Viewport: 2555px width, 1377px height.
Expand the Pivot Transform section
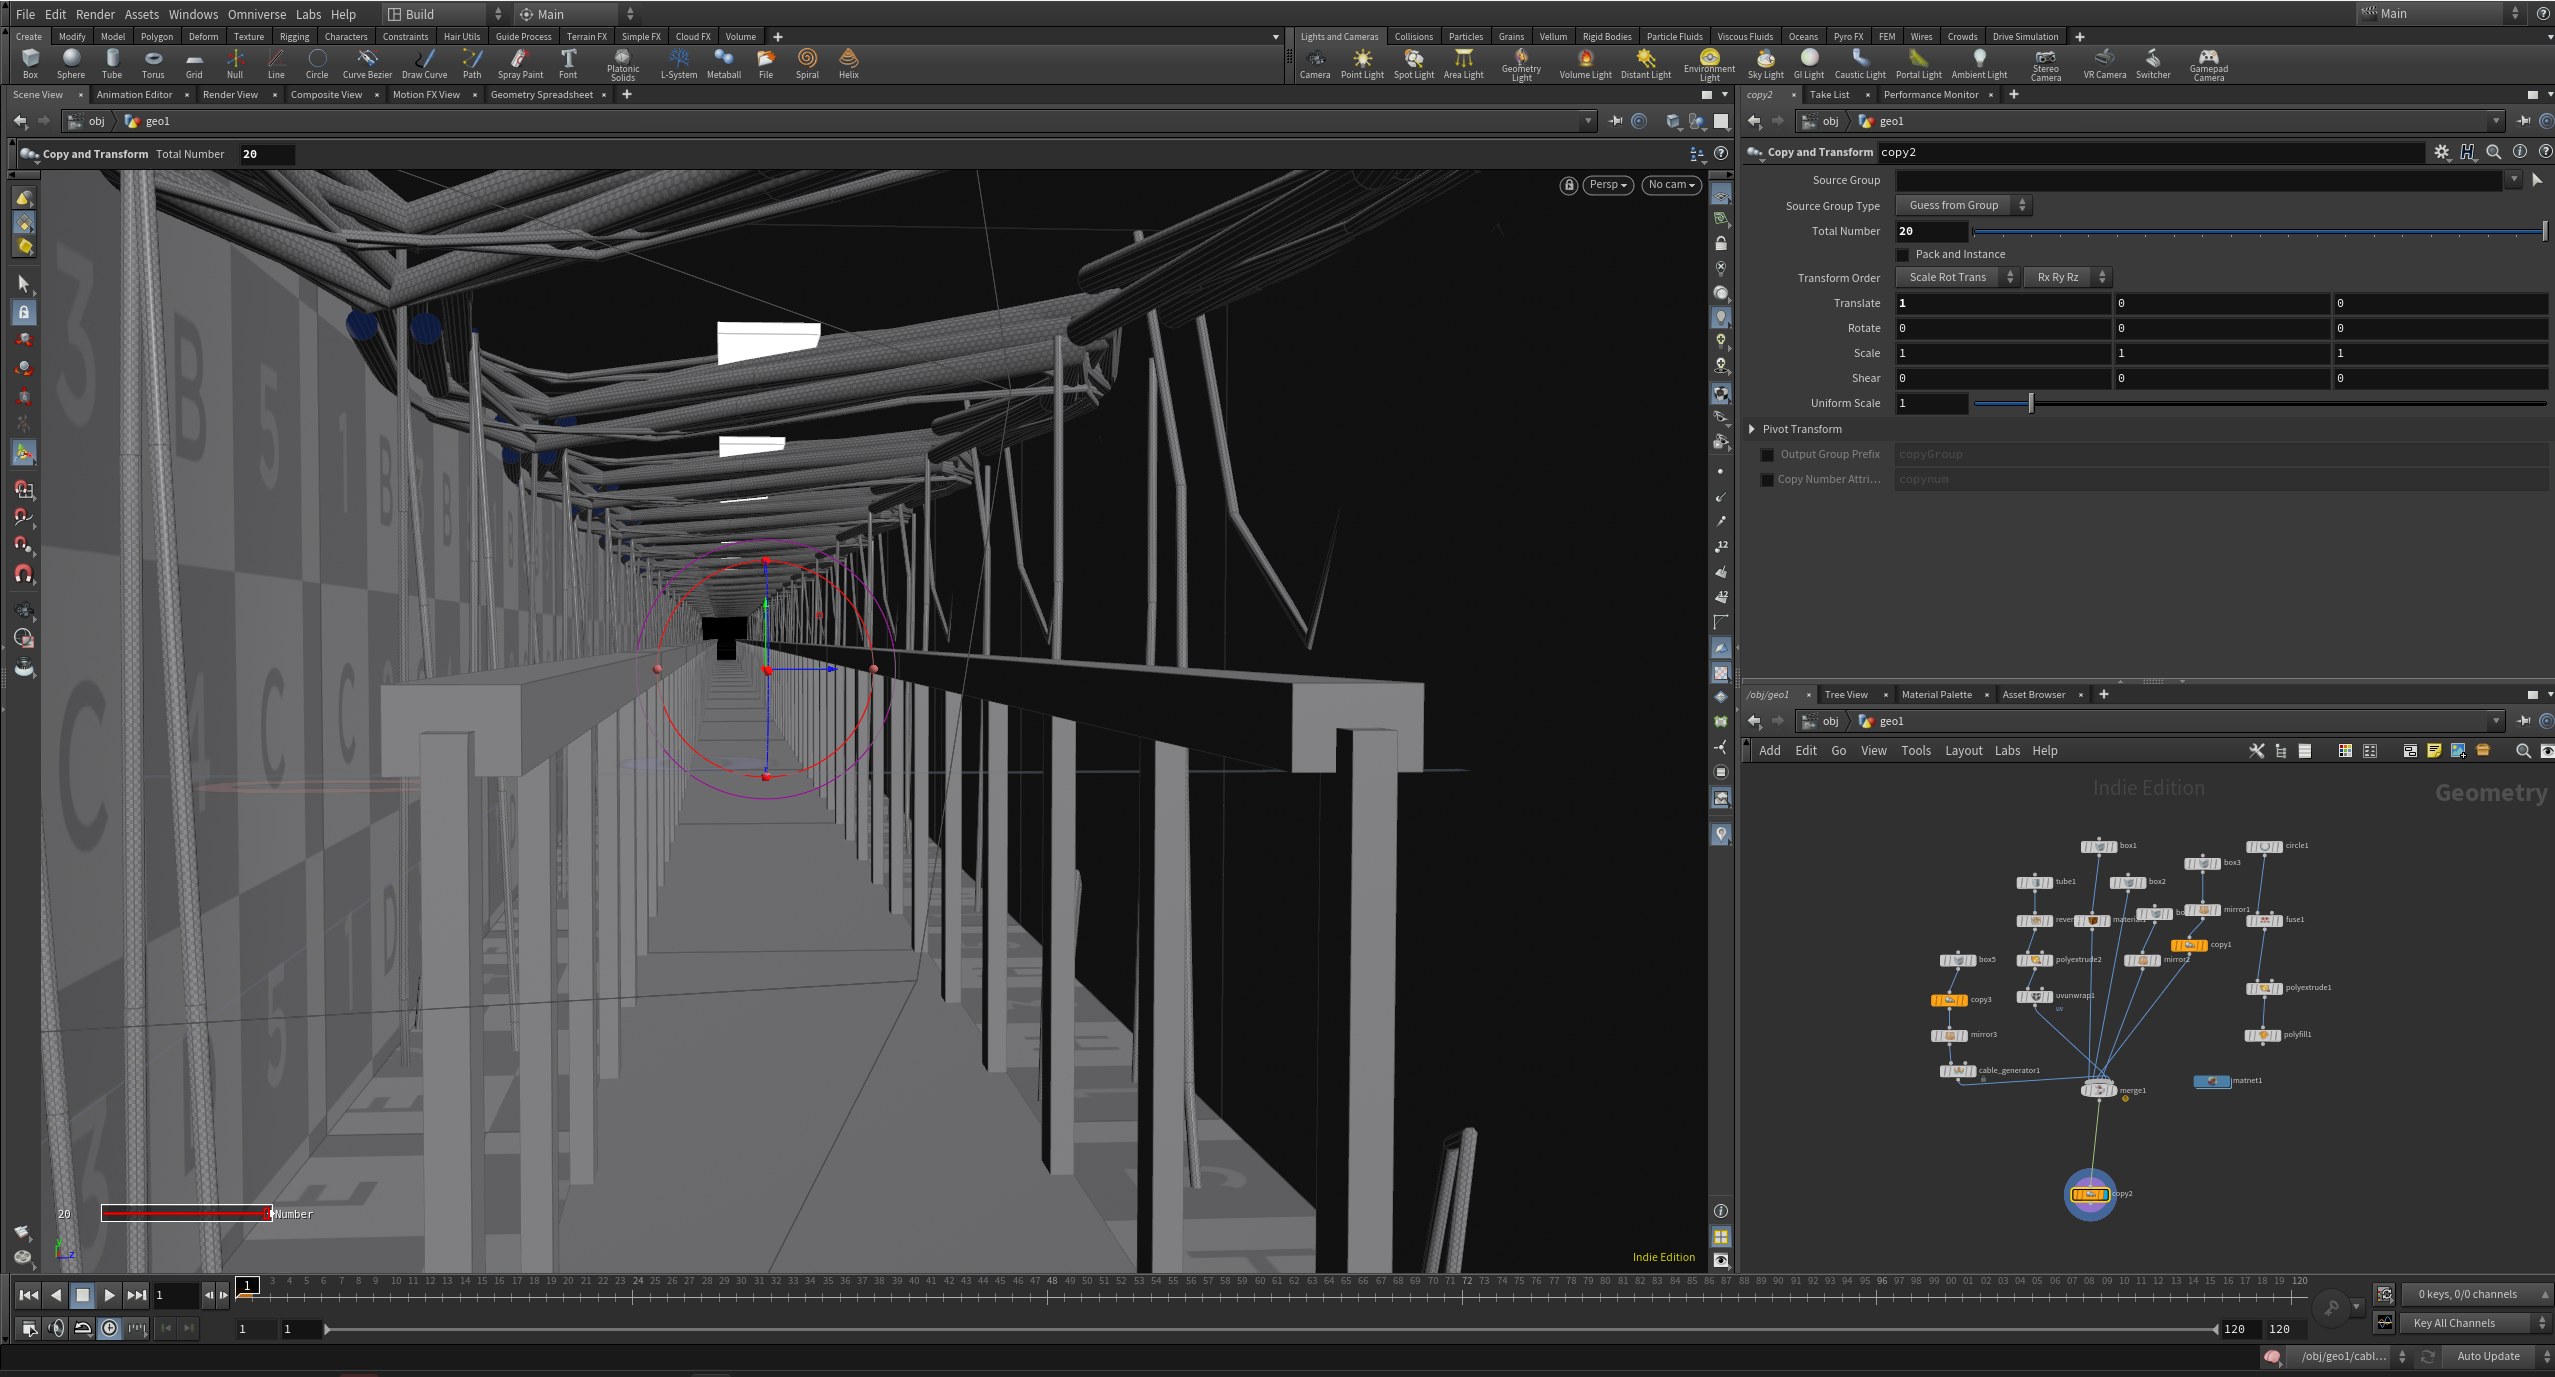coord(1752,429)
